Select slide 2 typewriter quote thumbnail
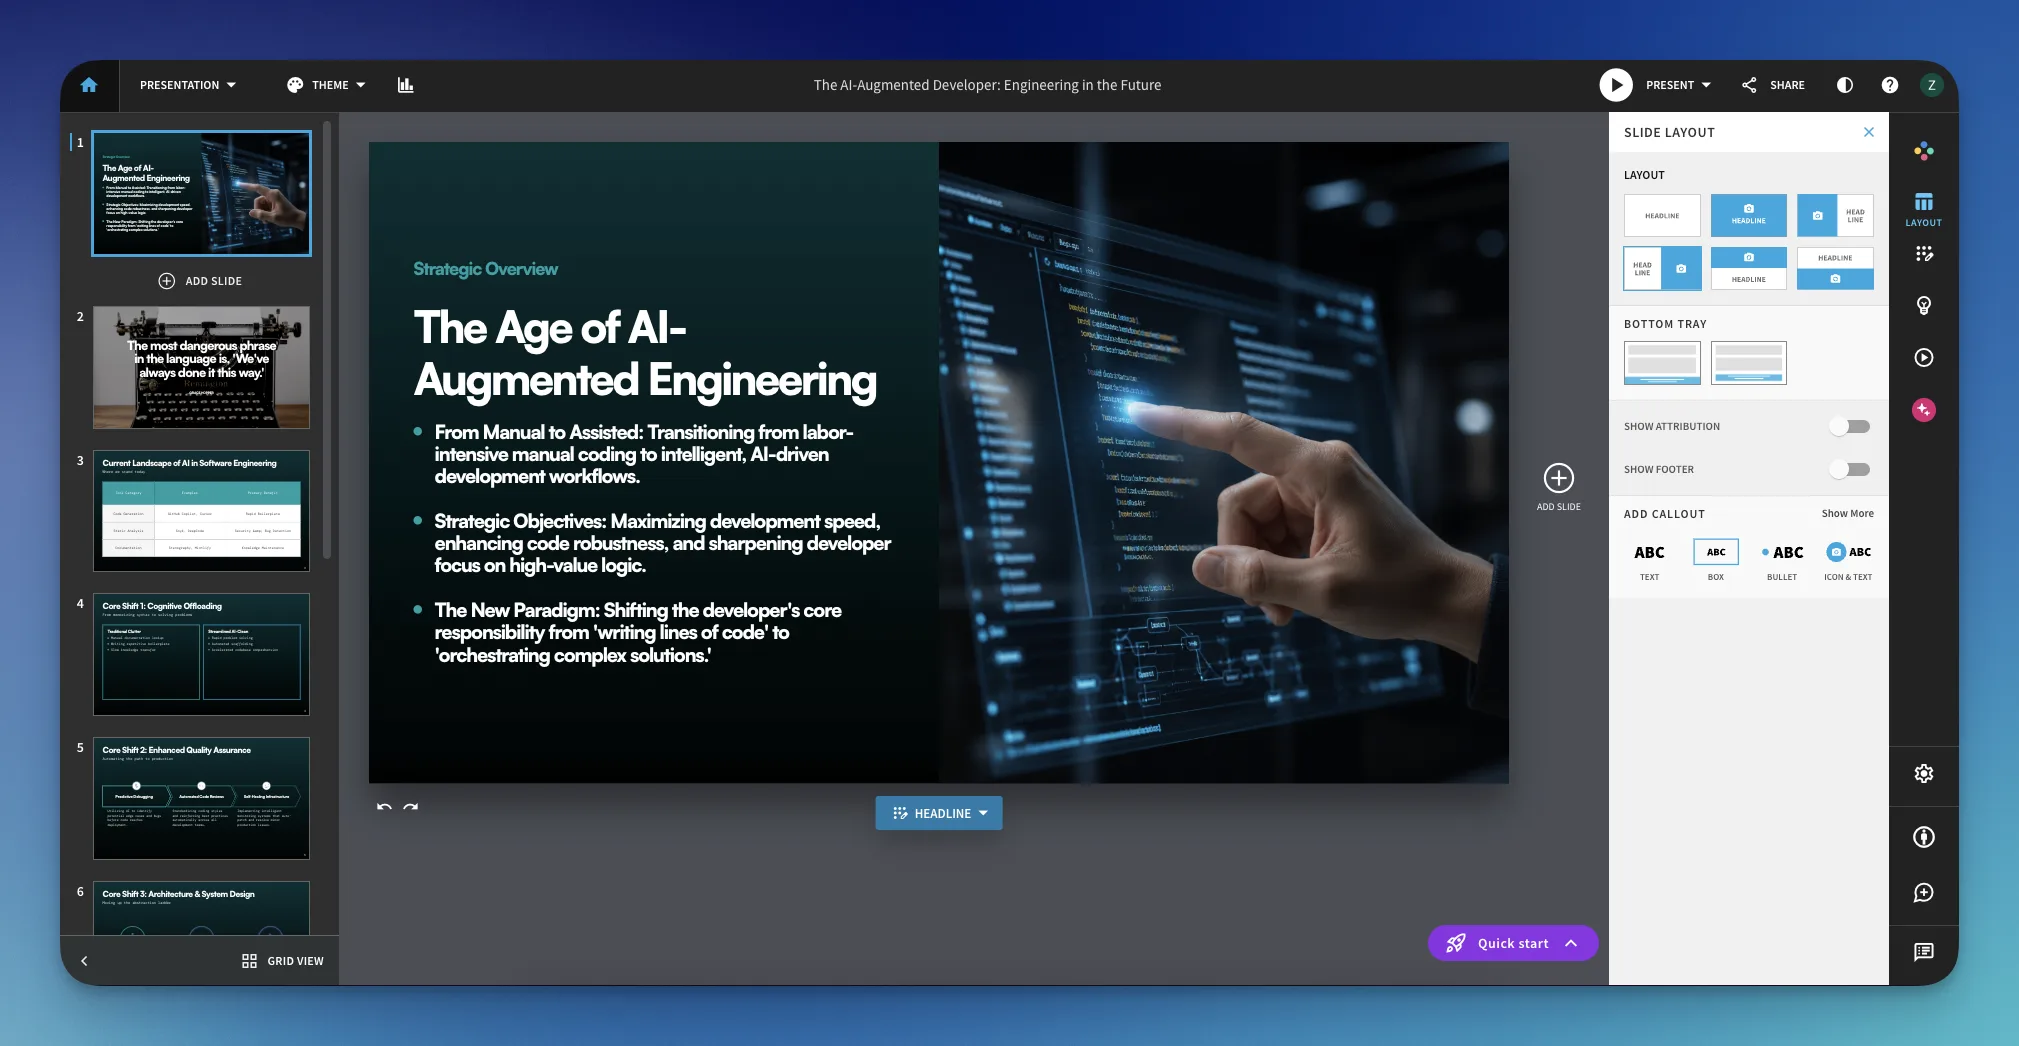This screenshot has height=1046, width=2019. coord(201,367)
